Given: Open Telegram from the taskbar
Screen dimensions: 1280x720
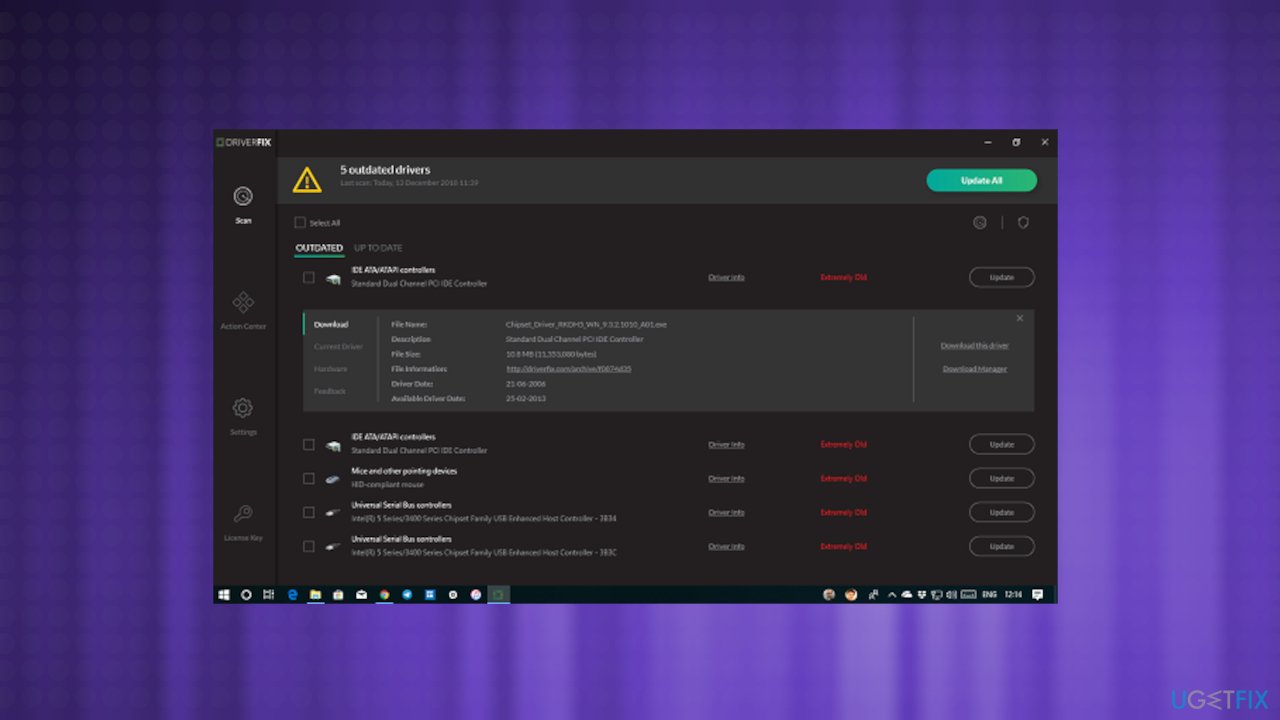Looking at the screenshot, I should coord(407,594).
